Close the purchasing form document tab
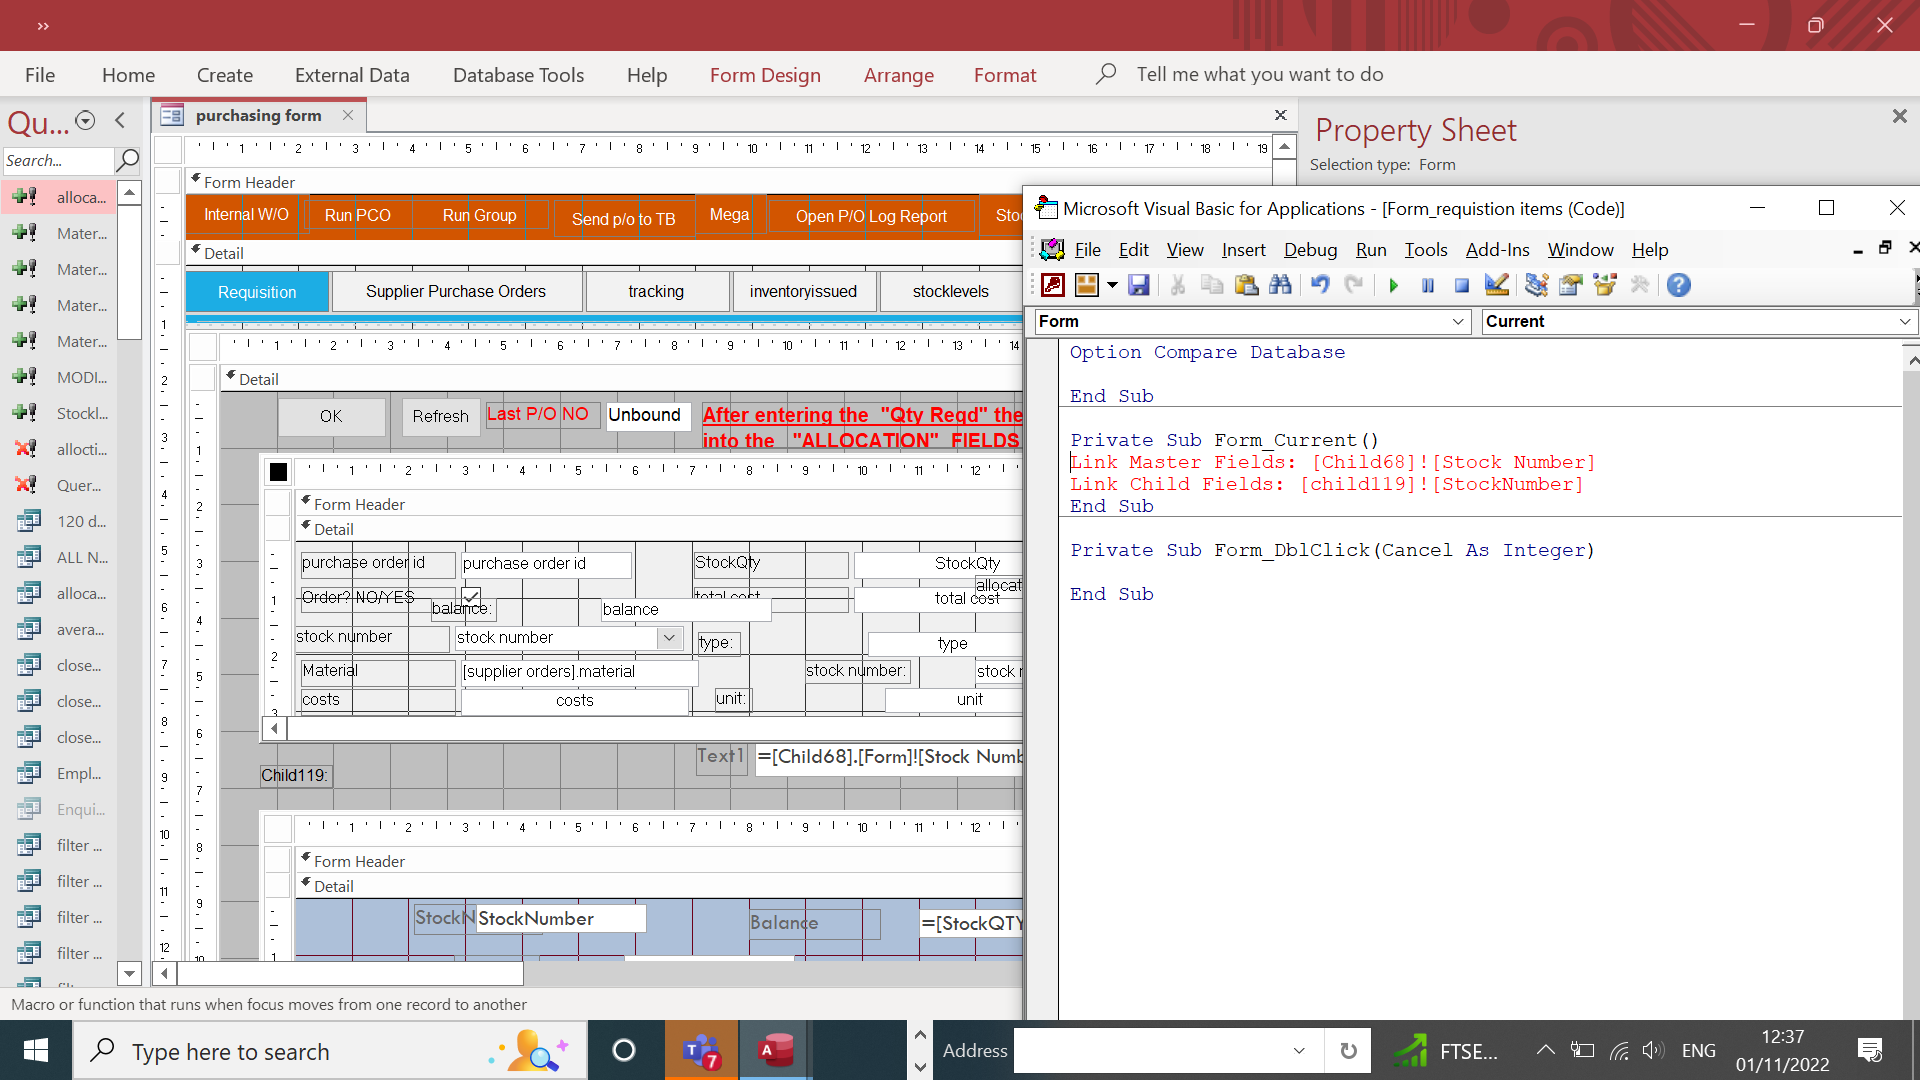 coord(348,115)
